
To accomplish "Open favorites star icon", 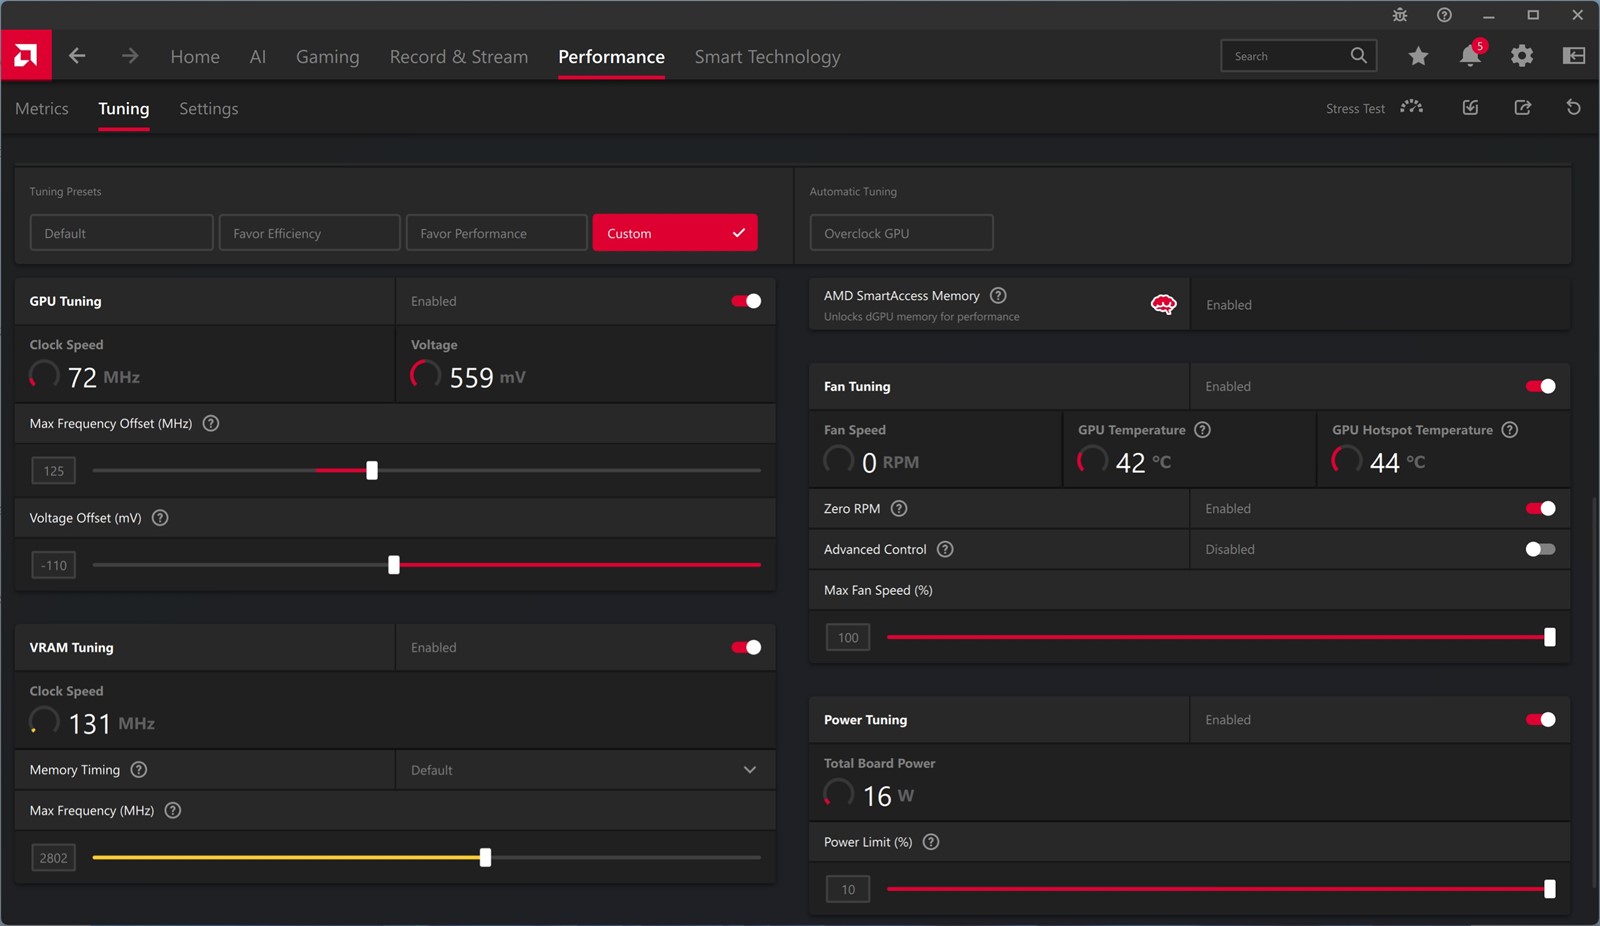I will click(1418, 56).
